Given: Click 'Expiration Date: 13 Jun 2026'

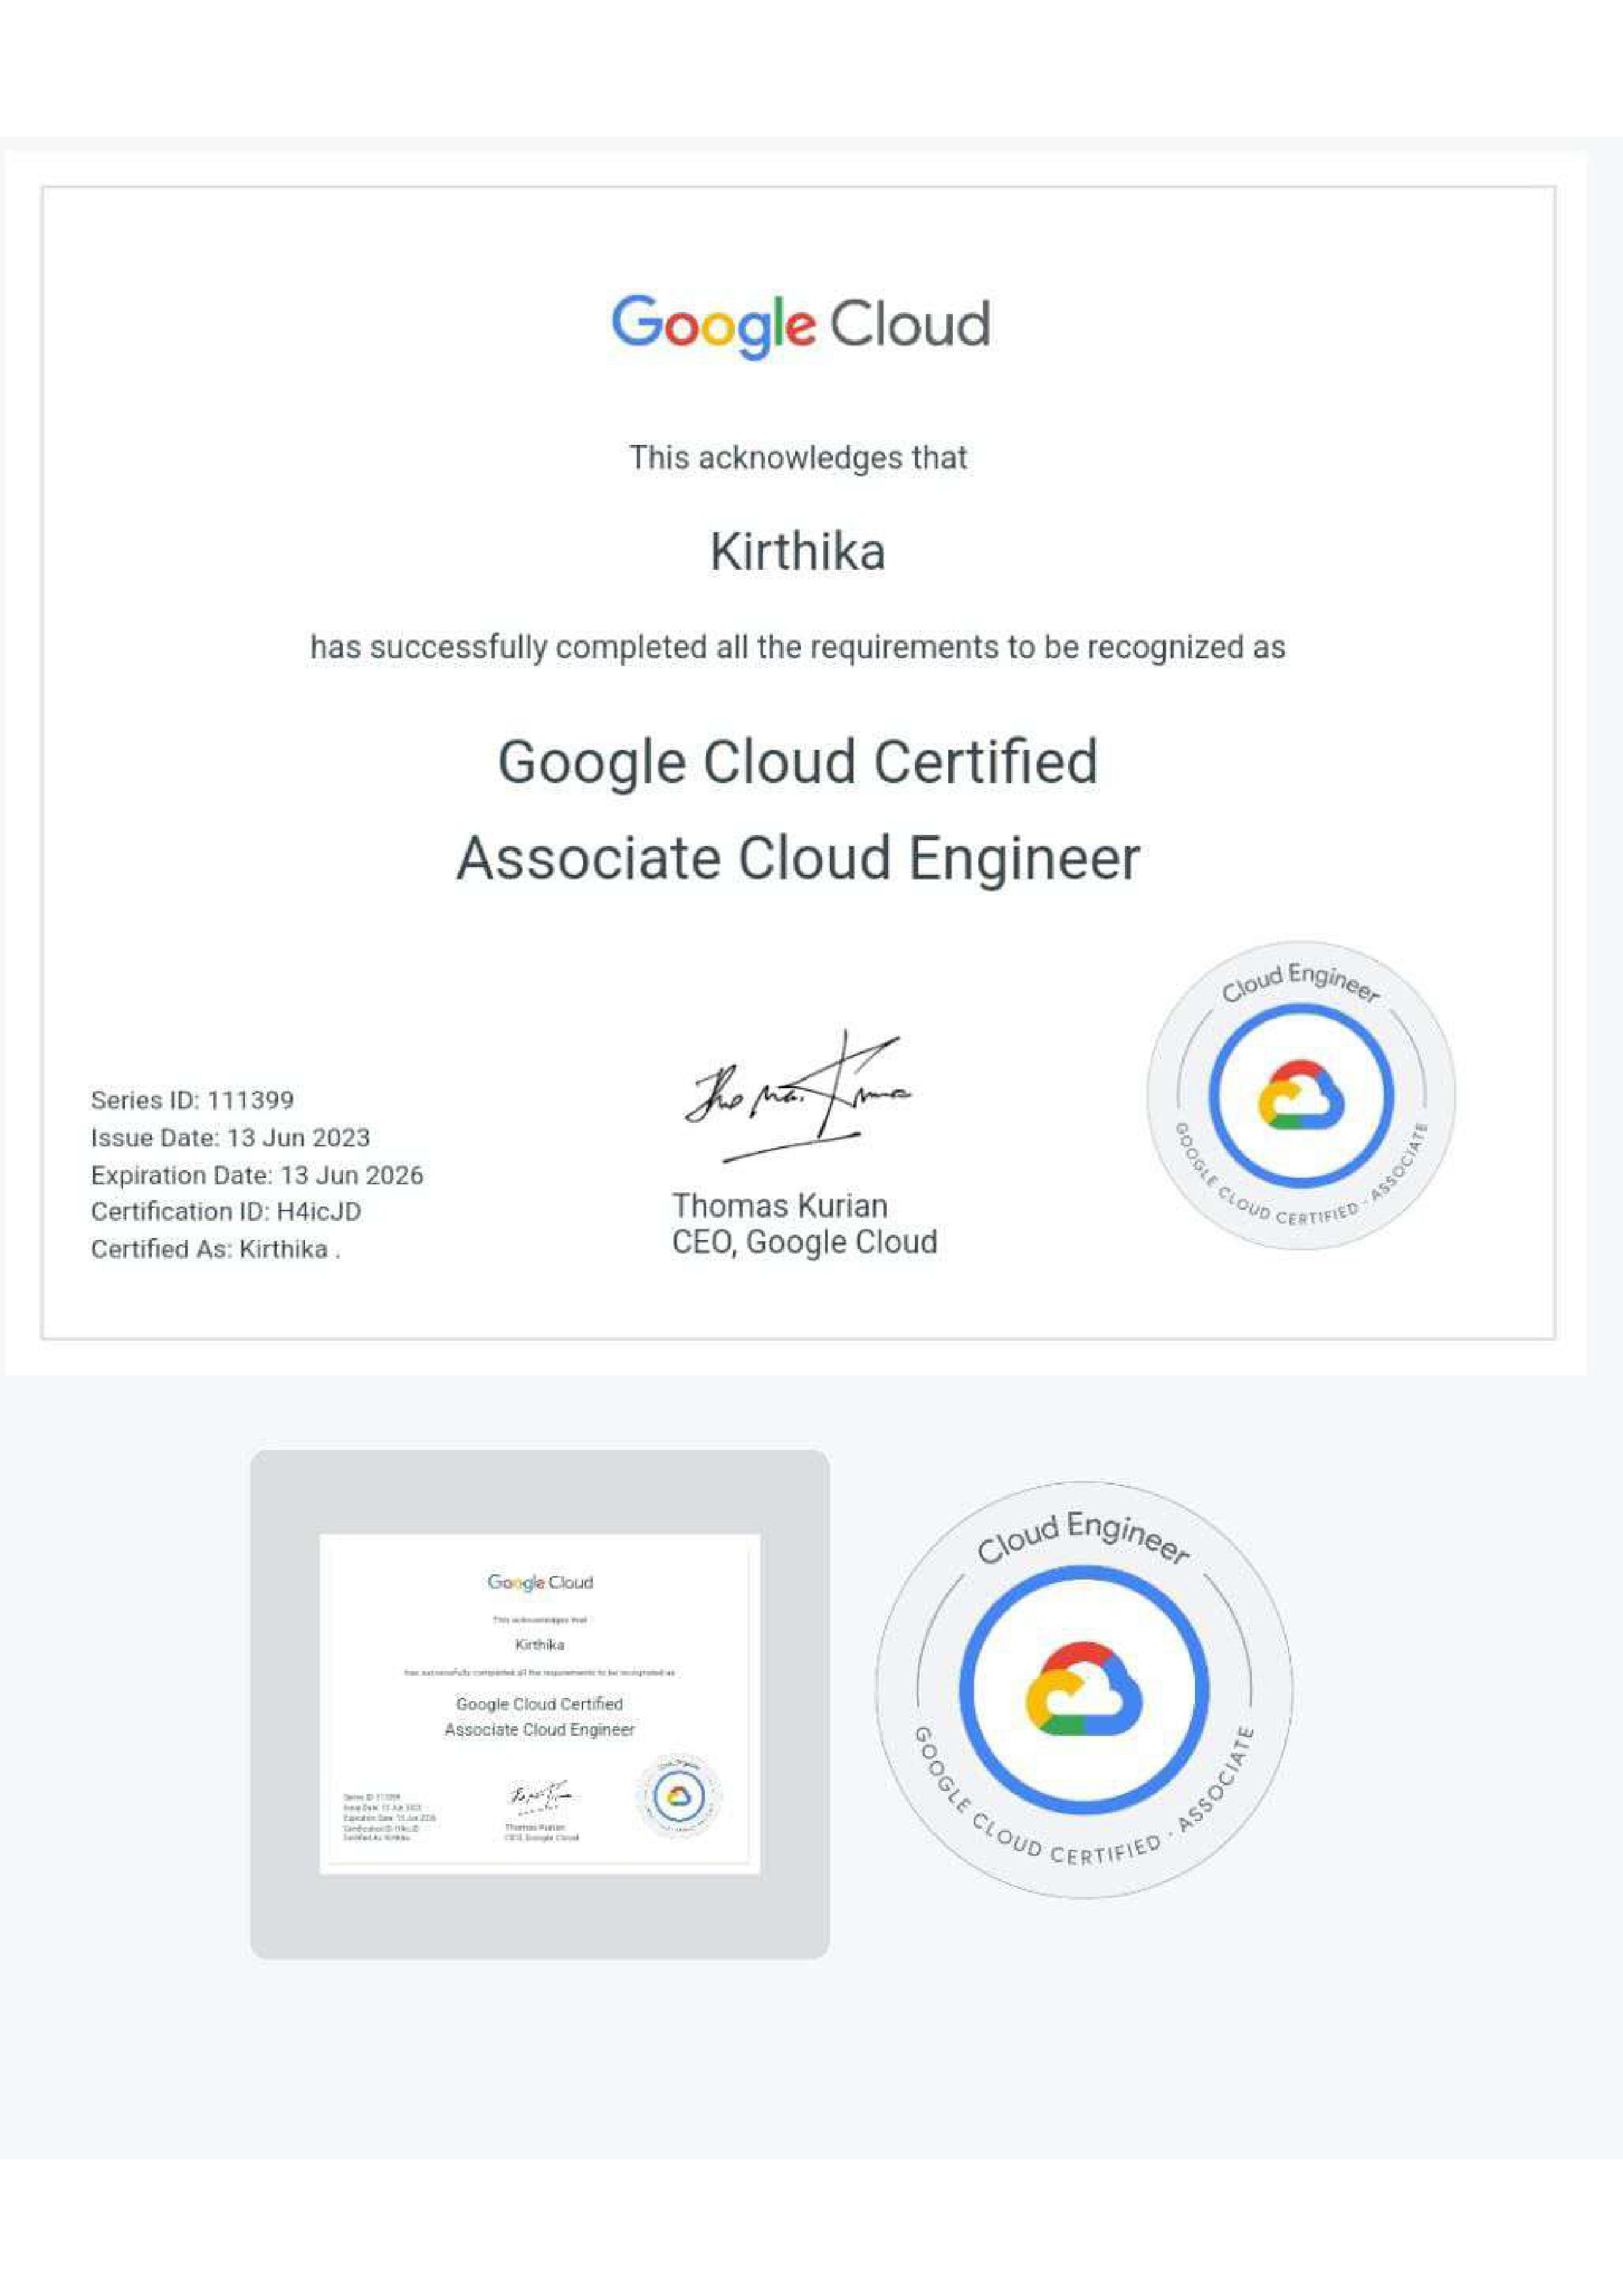Looking at the screenshot, I should pyautogui.click(x=257, y=1175).
